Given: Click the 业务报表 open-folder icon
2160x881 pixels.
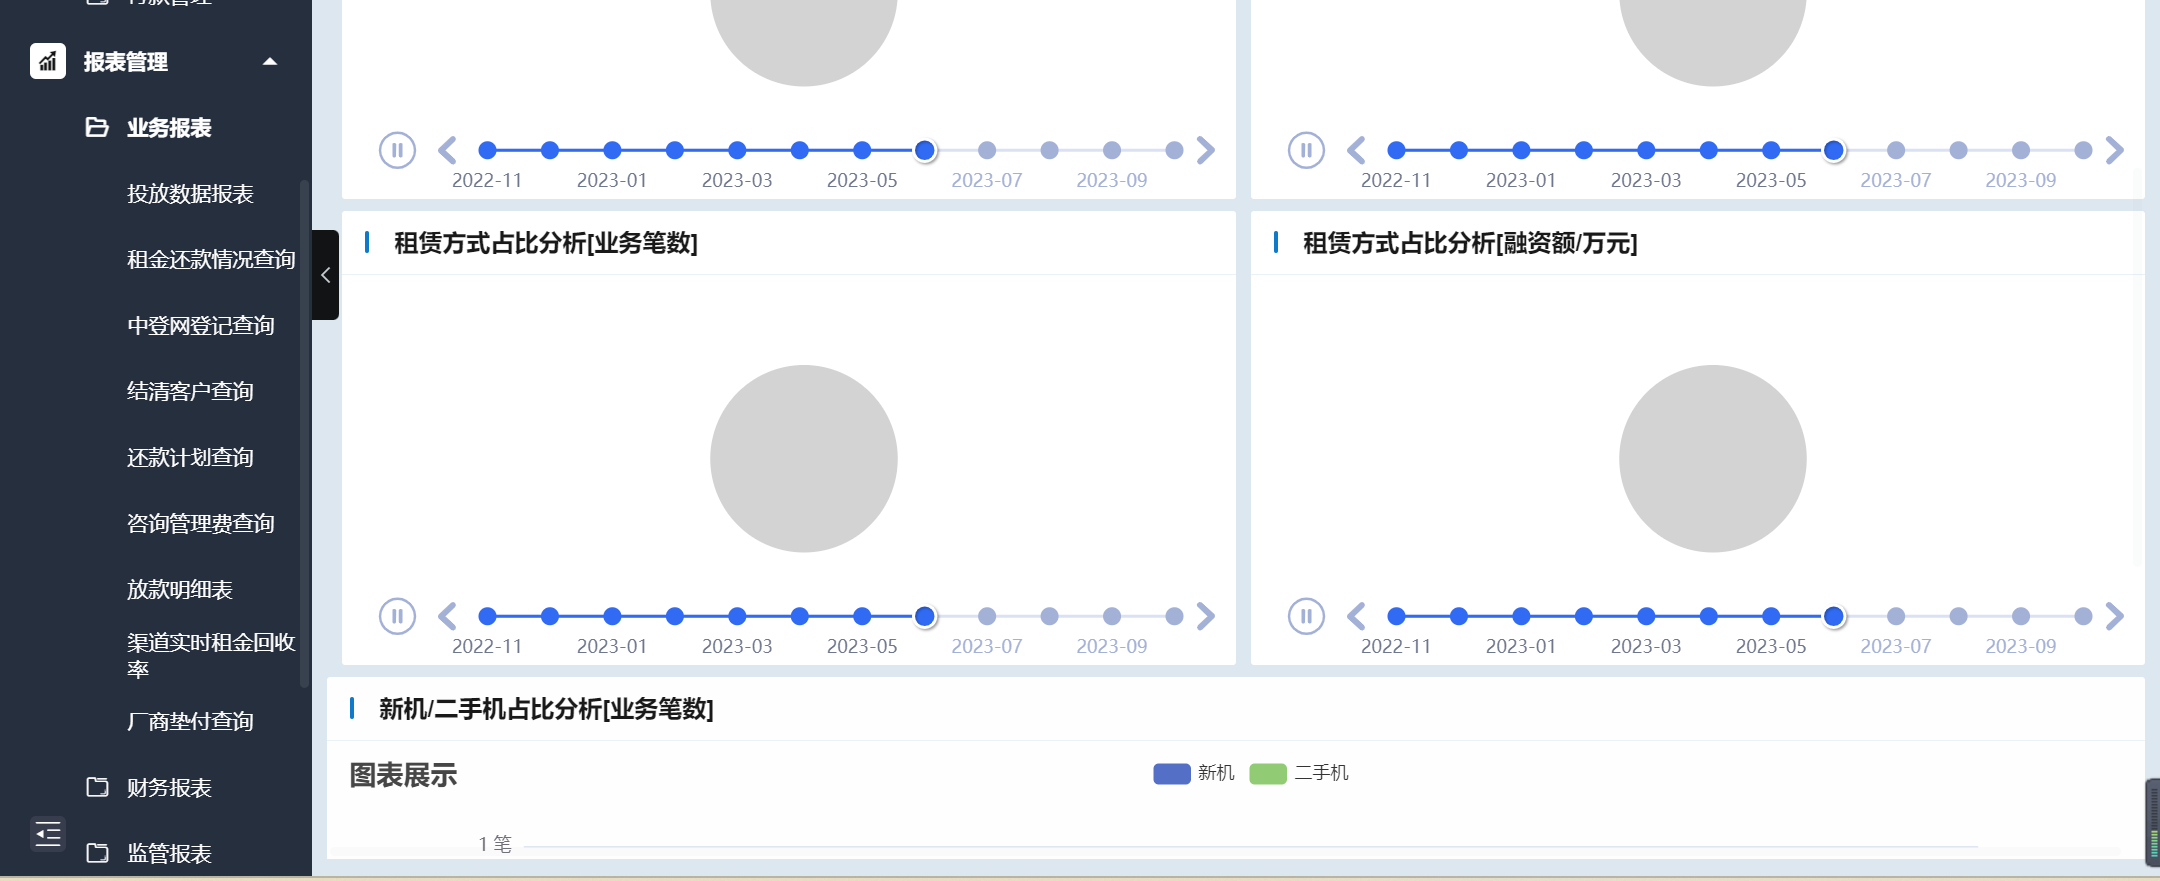Looking at the screenshot, I should tap(97, 127).
